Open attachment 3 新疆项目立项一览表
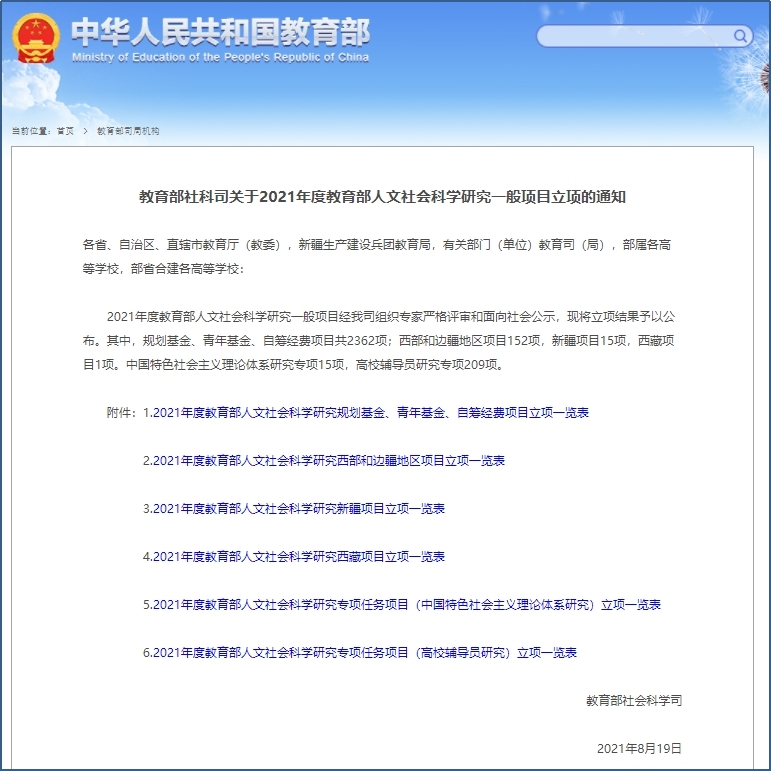This screenshot has height=771, width=771. pyautogui.click(x=294, y=509)
